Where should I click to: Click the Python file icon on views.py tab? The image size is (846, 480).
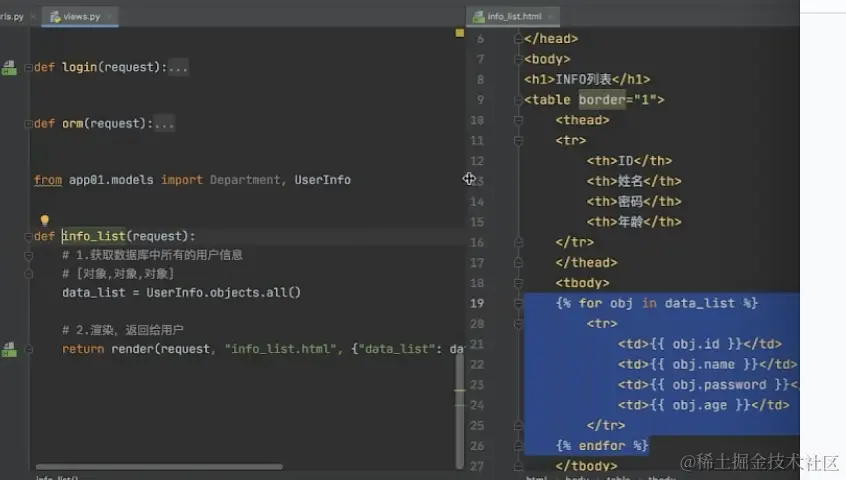(55, 17)
